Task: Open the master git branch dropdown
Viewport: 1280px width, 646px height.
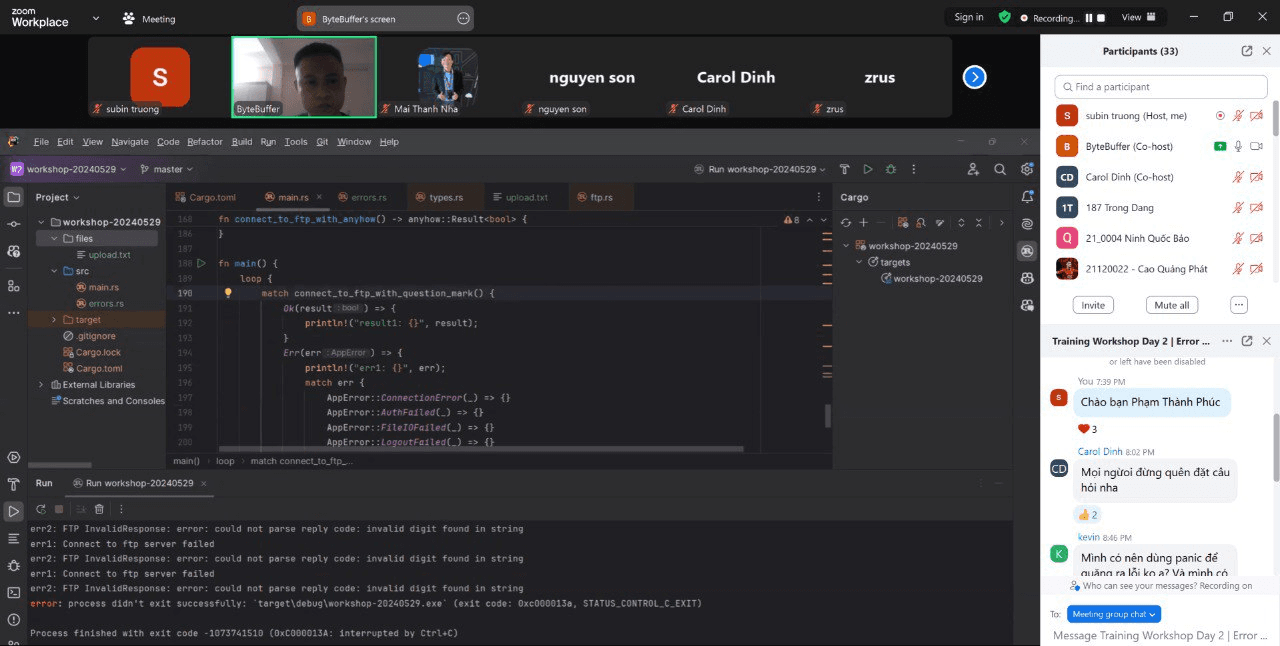Action: click(167, 170)
